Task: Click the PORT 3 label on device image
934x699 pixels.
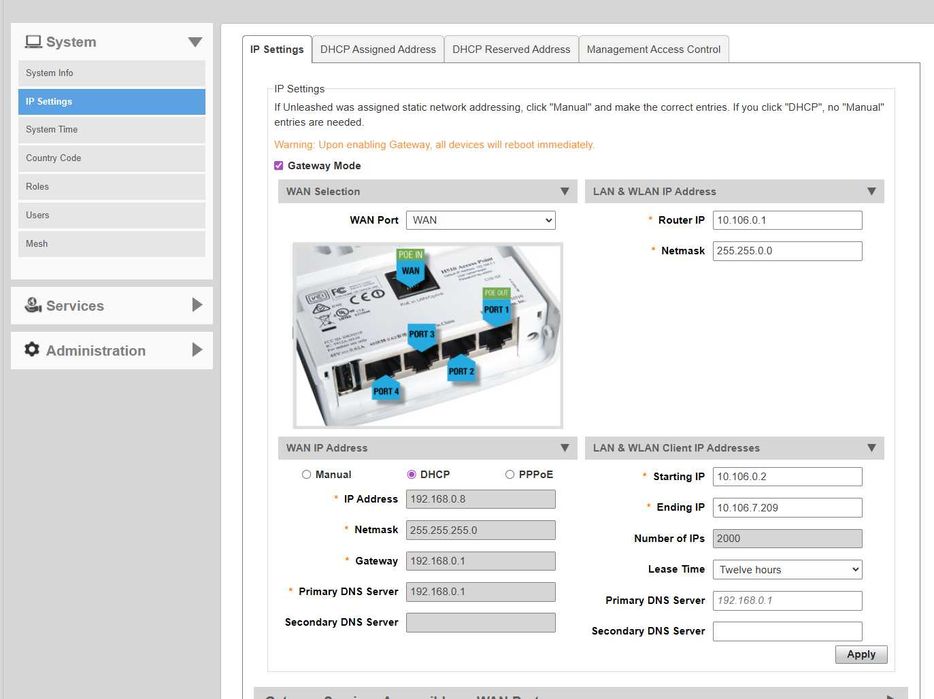Action: [422, 334]
